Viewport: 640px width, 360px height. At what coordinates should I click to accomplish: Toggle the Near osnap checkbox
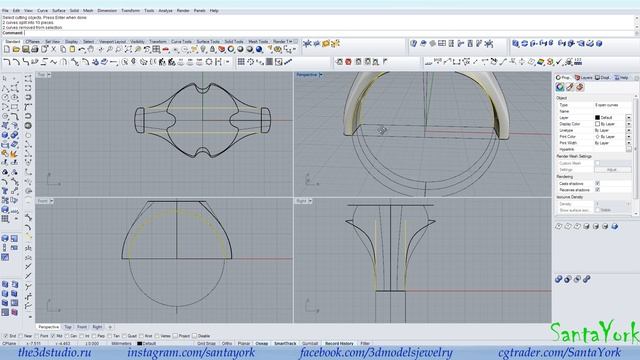pyautogui.click(x=21, y=336)
